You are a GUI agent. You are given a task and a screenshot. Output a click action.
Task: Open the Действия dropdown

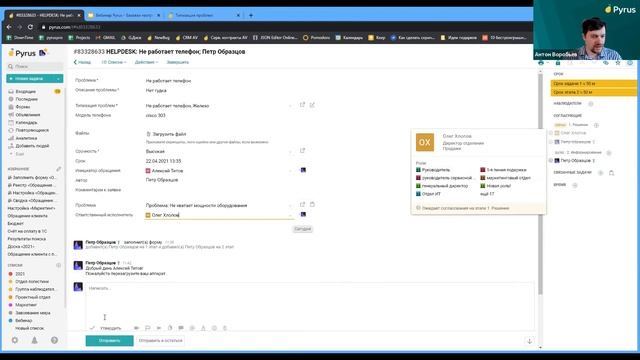(146, 62)
